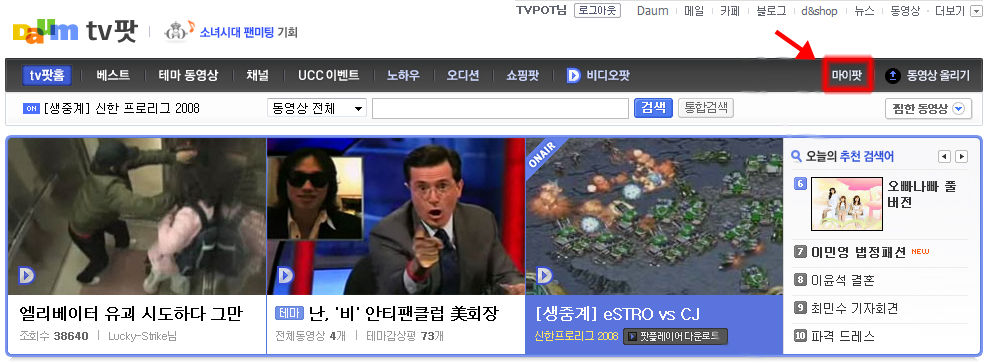Open keyword 오빠나빠 풀버전
989x364 pixels.
[x=922, y=194]
